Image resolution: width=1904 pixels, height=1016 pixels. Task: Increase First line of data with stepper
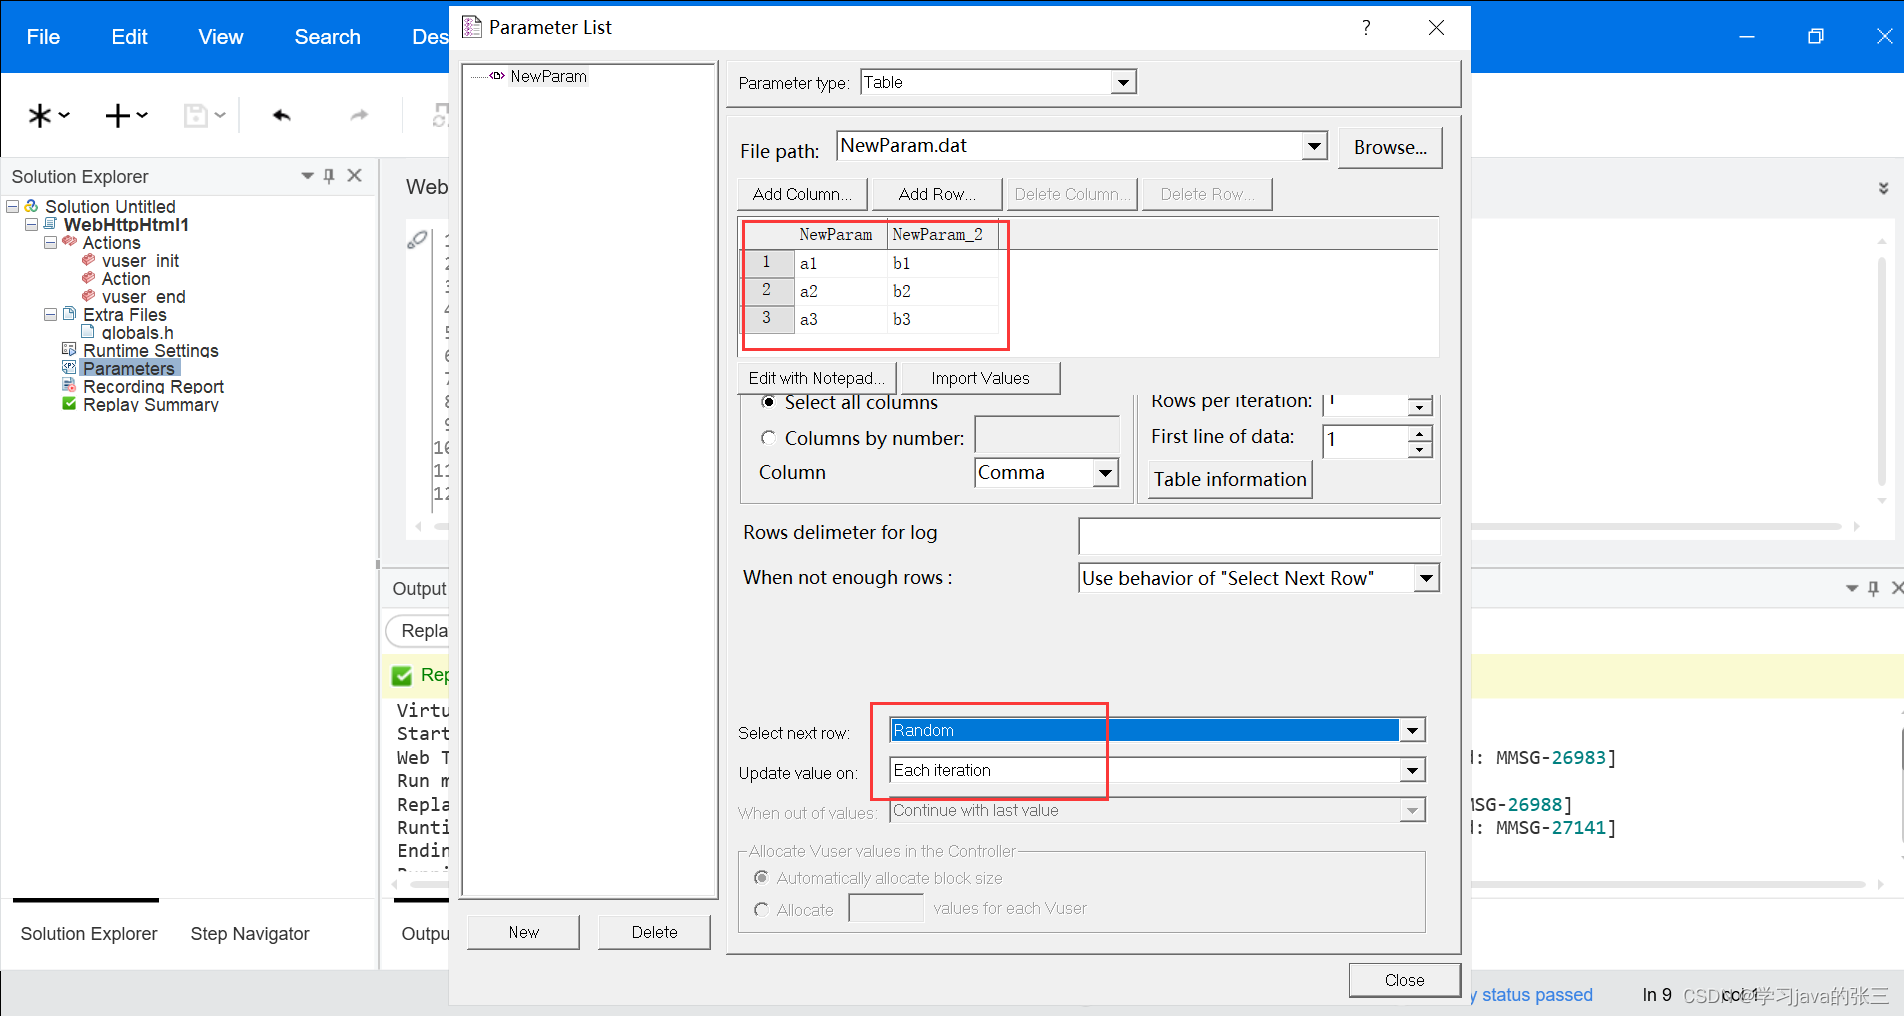[1419, 434]
